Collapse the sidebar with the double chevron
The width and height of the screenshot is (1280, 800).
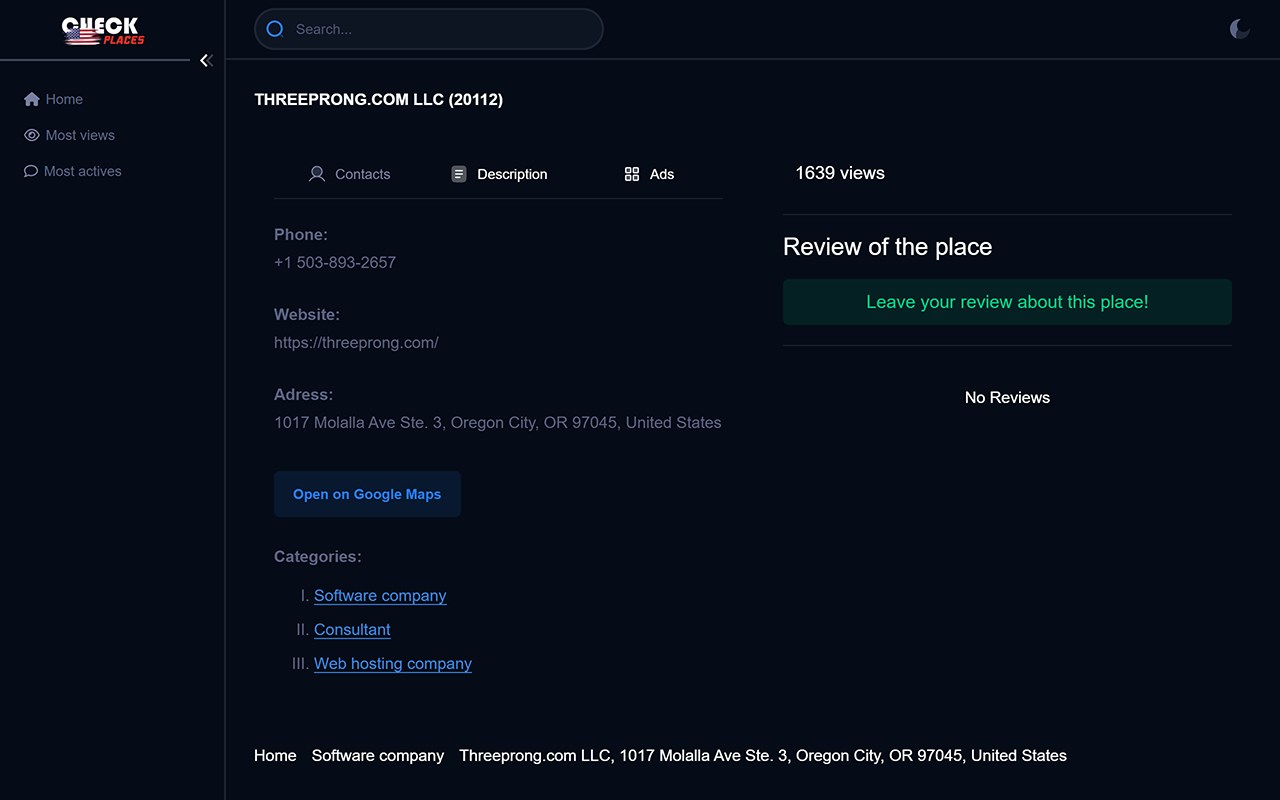pyautogui.click(x=205, y=61)
